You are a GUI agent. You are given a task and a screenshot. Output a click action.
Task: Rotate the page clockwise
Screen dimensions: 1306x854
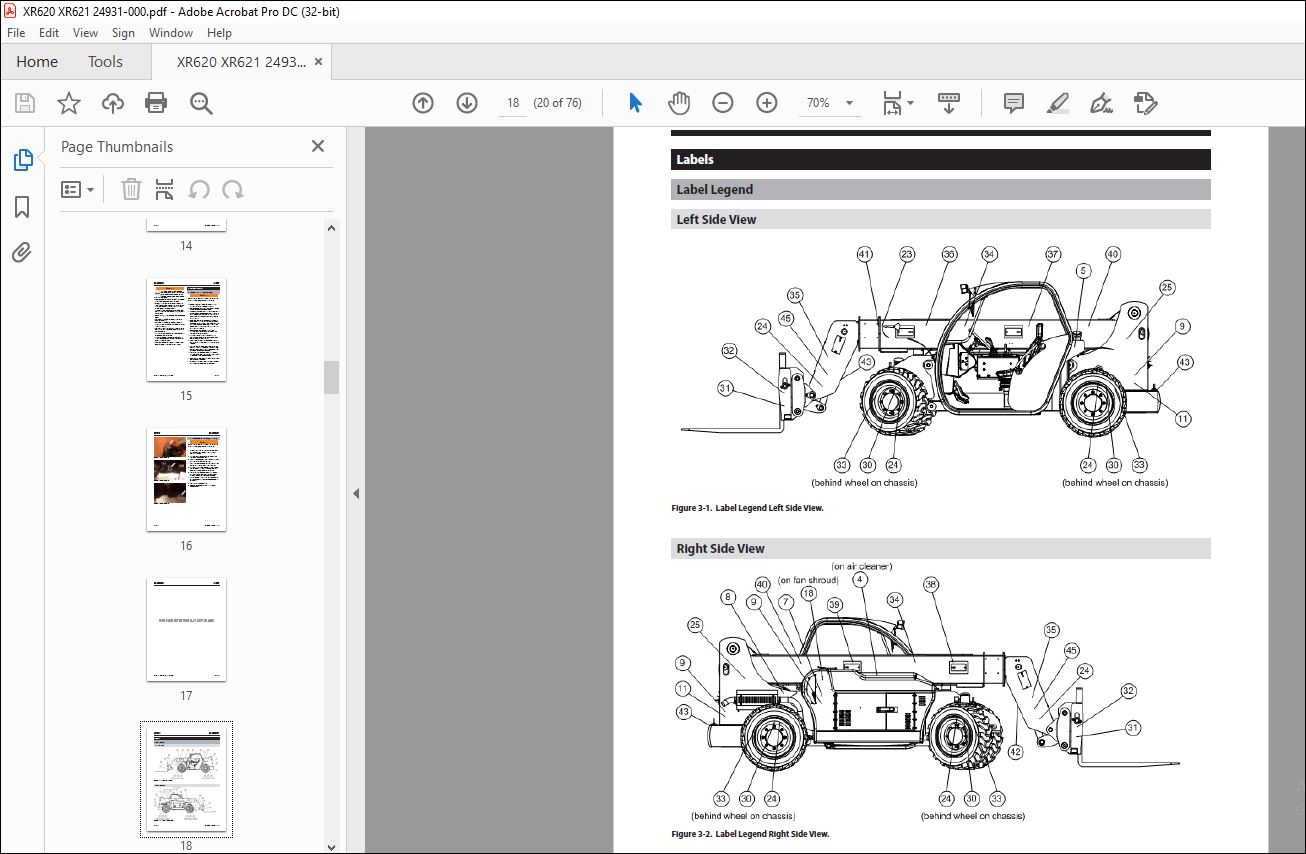tap(233, 189)
